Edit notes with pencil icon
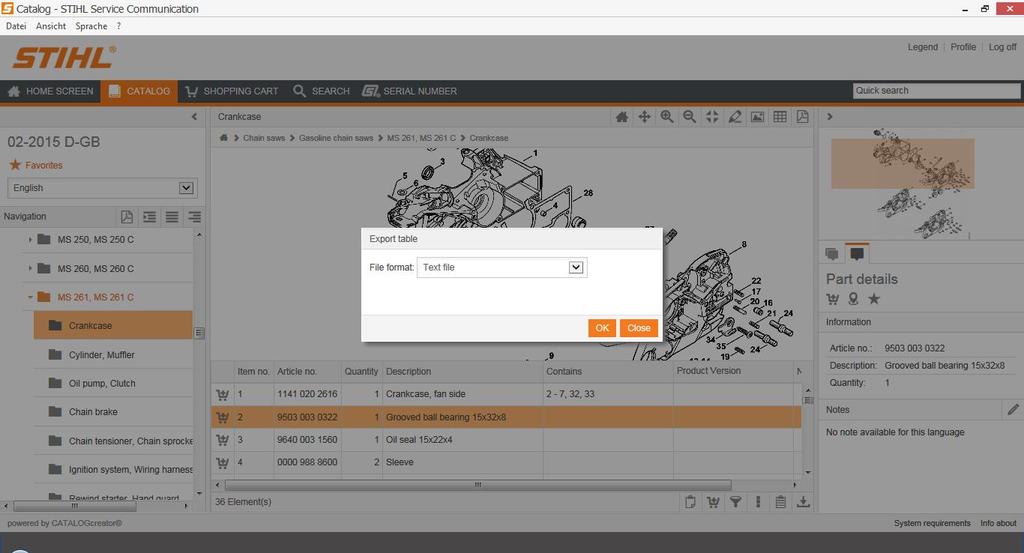The image size is (1024, 553). (1013, 409)
